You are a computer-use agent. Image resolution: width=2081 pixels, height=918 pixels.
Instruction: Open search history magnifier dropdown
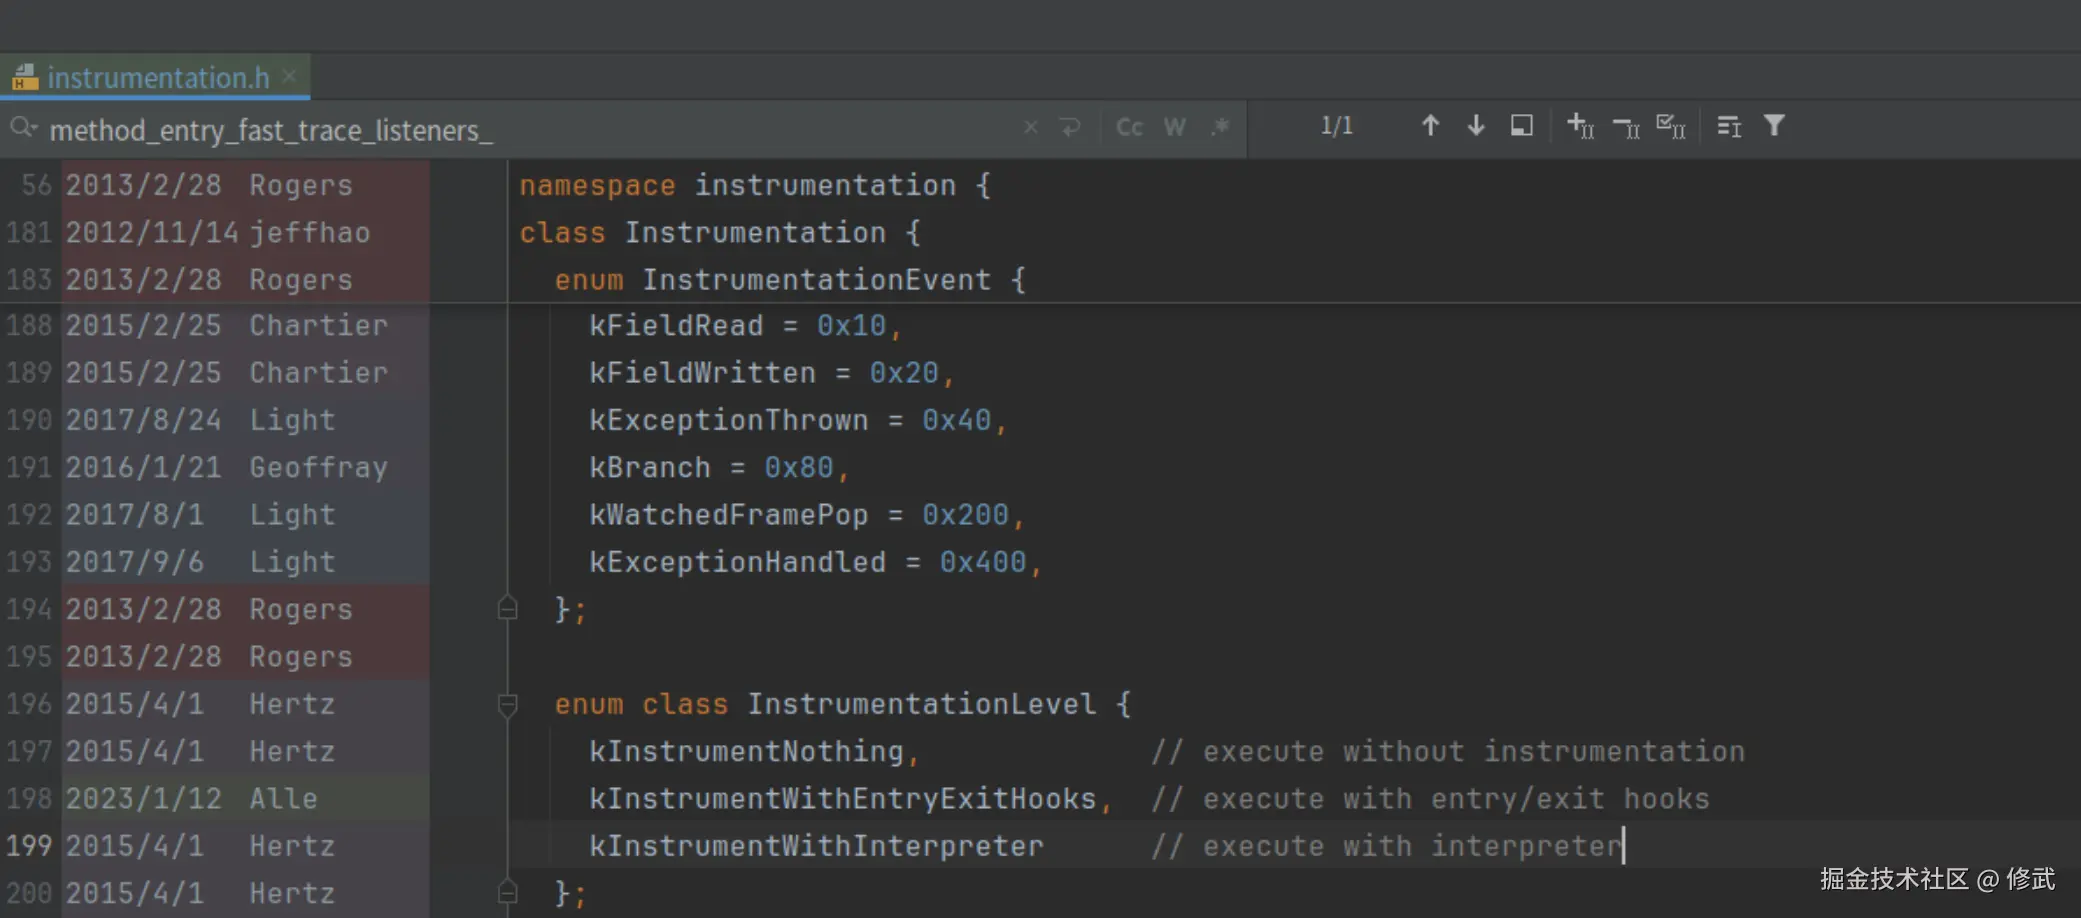tap(23, 128)
